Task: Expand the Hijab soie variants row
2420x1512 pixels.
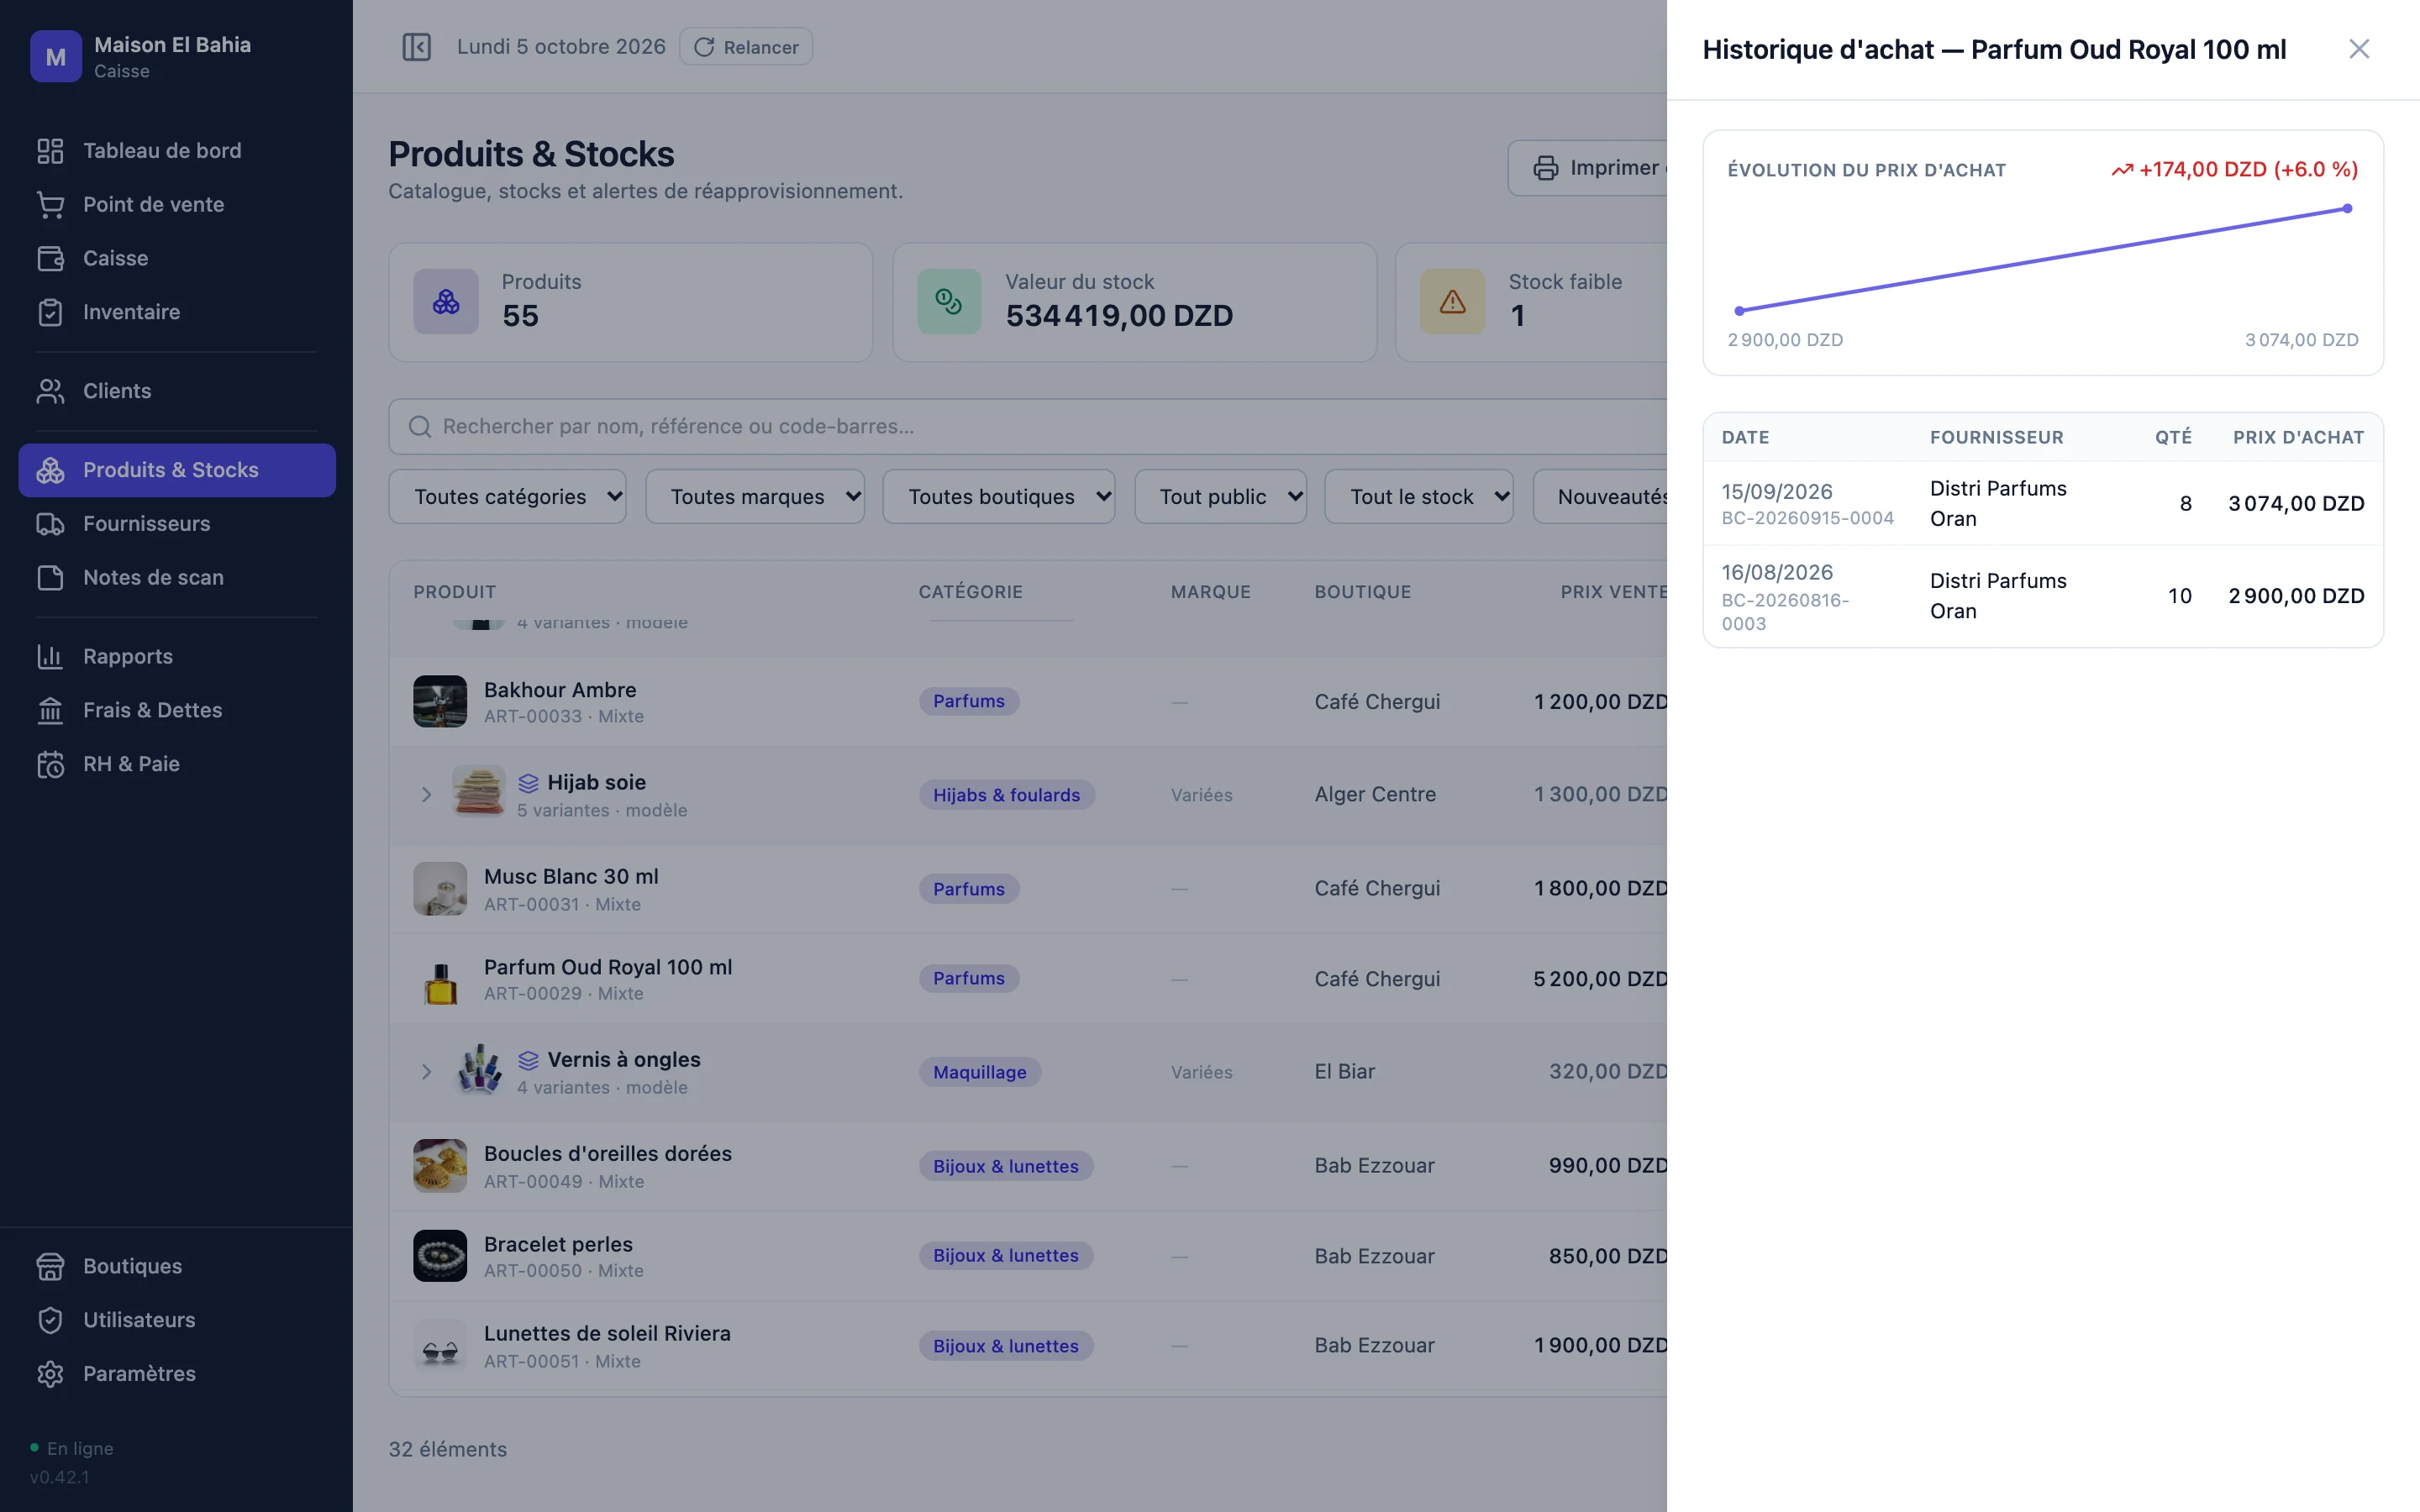Action: coord(426,795)
